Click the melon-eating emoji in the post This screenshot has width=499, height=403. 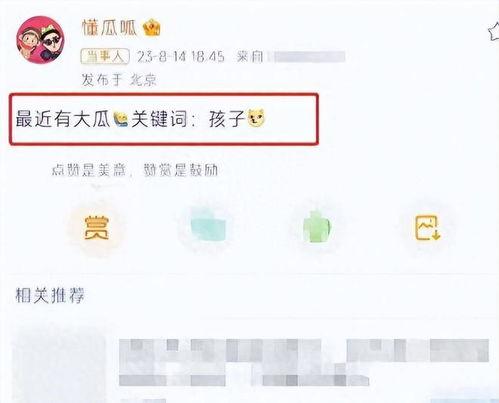[121, 119]
